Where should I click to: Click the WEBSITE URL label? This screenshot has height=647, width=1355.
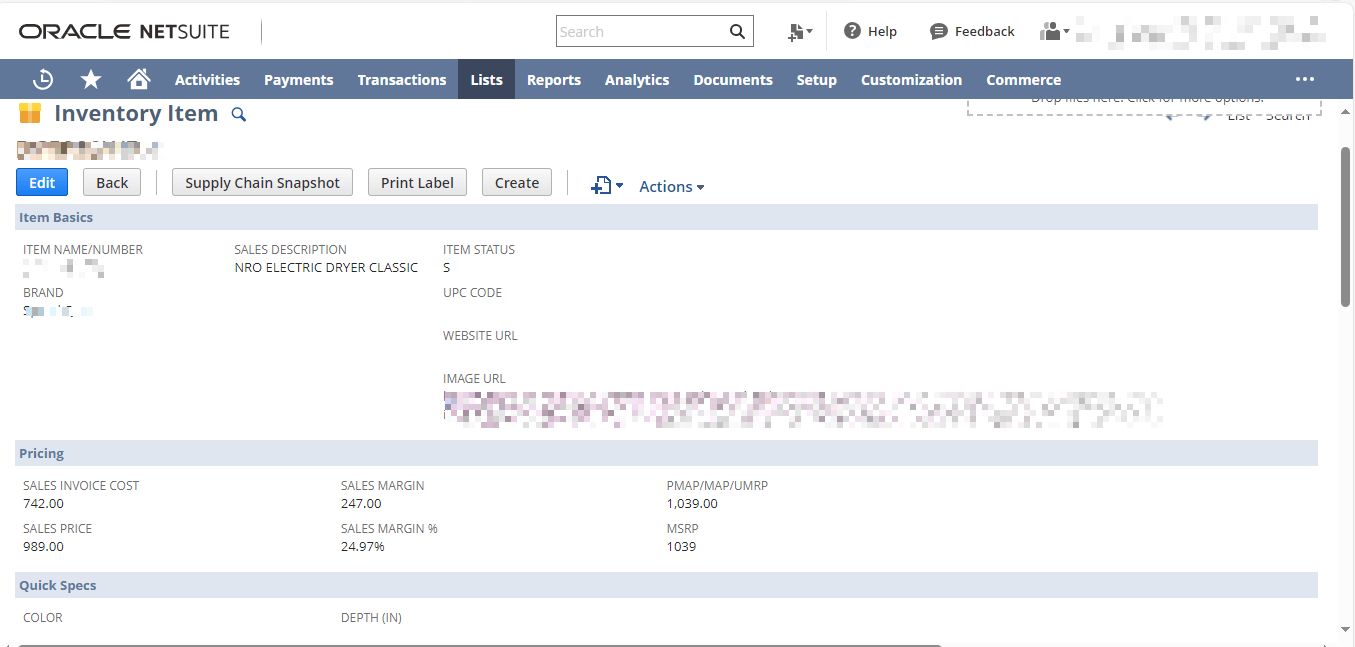tap(480, 336)
